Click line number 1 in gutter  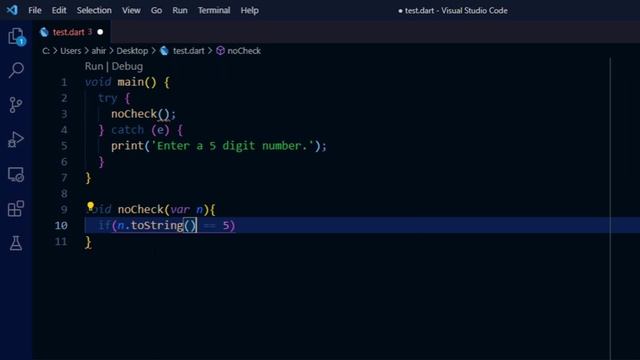click(x=64, y=82)
